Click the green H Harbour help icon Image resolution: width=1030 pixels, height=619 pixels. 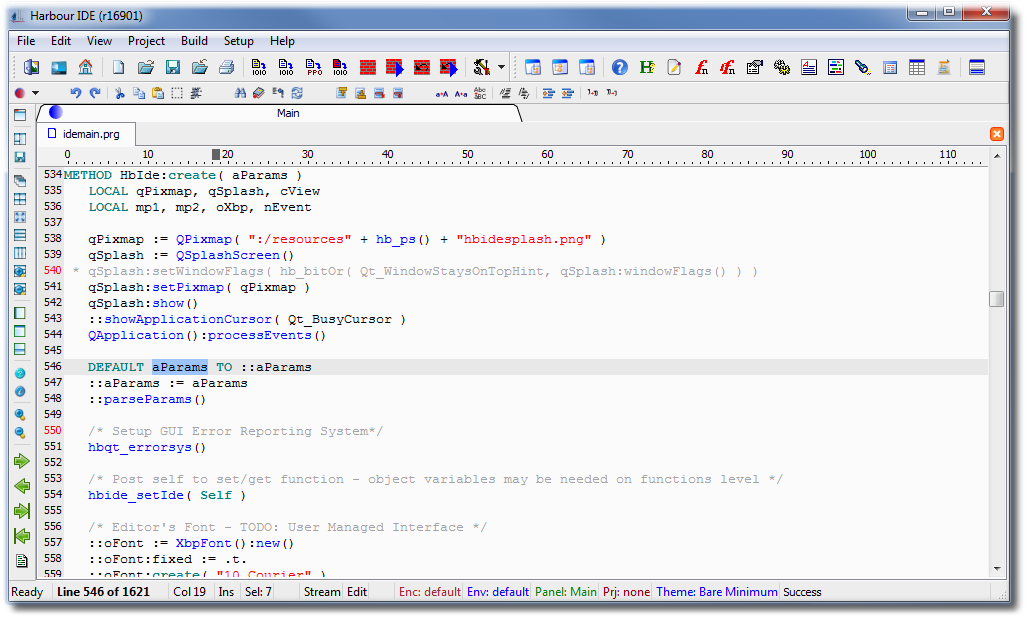point(647,67)
